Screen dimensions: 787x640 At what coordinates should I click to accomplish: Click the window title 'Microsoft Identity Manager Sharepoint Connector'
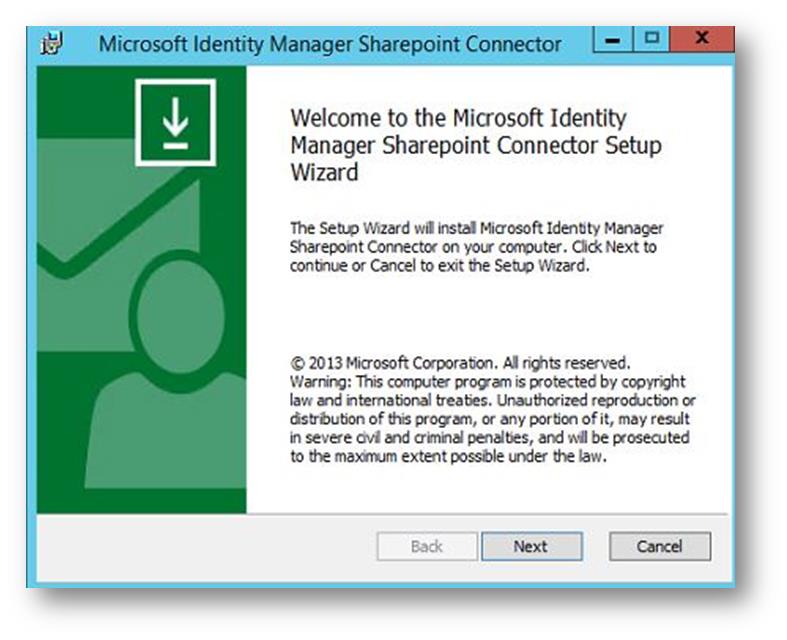(330, 44)
